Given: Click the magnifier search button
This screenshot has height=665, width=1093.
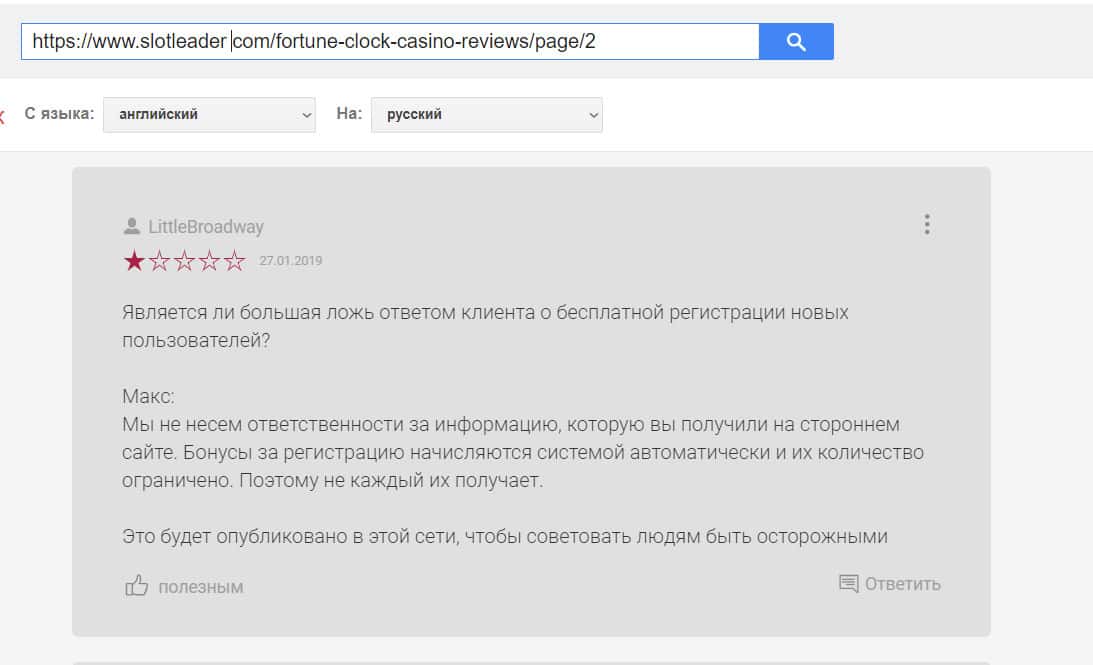Looking at the screenshot, I should click(796, 42).
